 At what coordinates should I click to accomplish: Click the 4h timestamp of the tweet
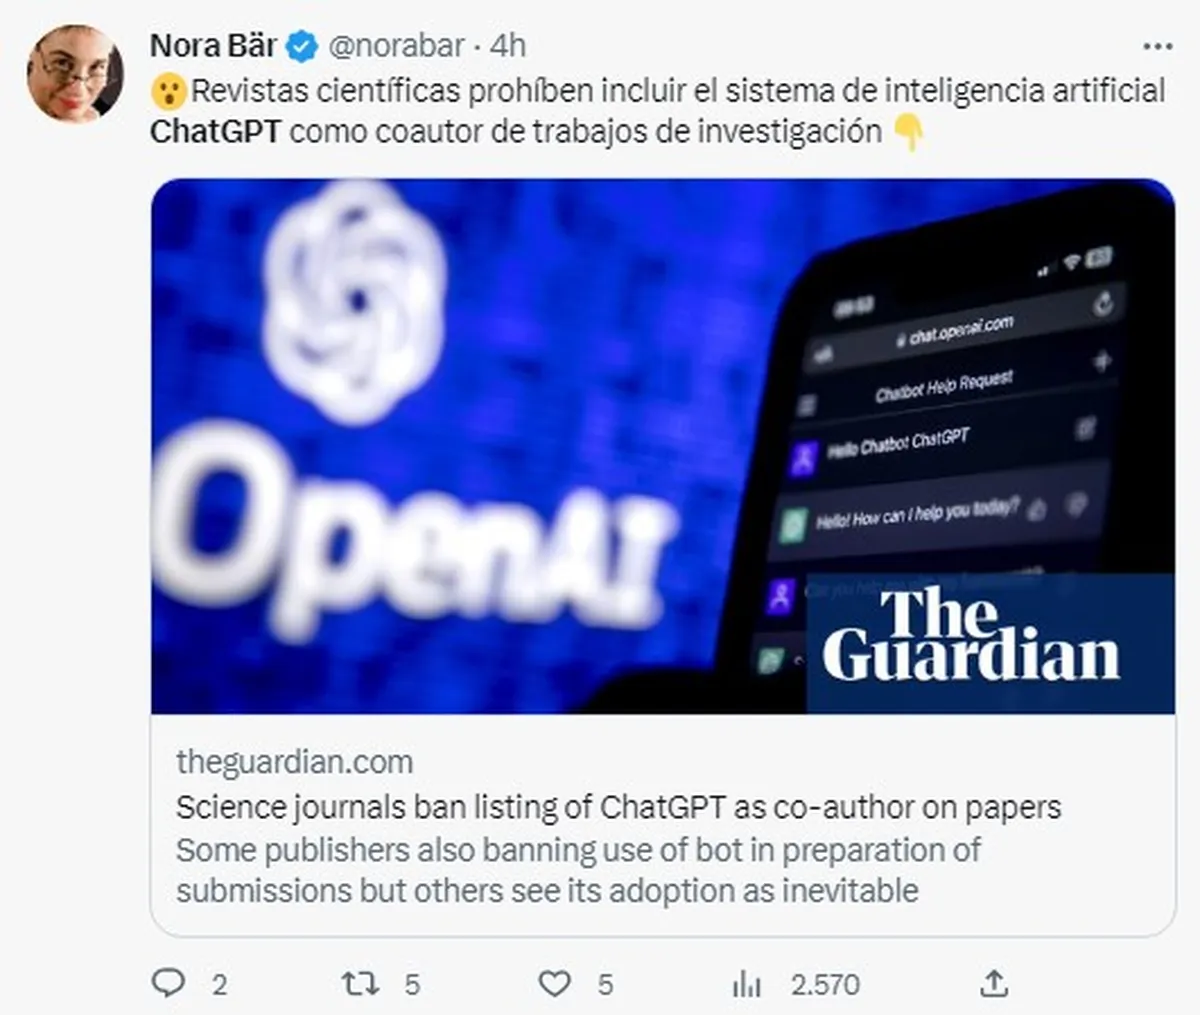point(508,46)
